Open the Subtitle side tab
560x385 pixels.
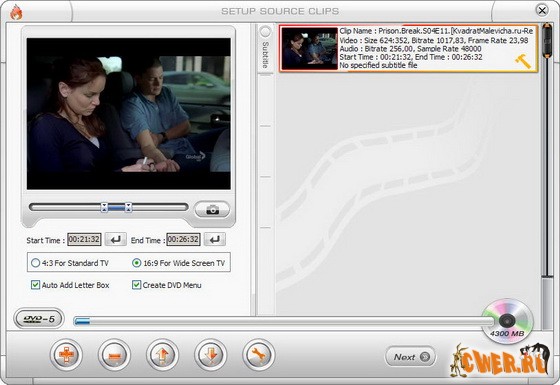click(265, 55)
